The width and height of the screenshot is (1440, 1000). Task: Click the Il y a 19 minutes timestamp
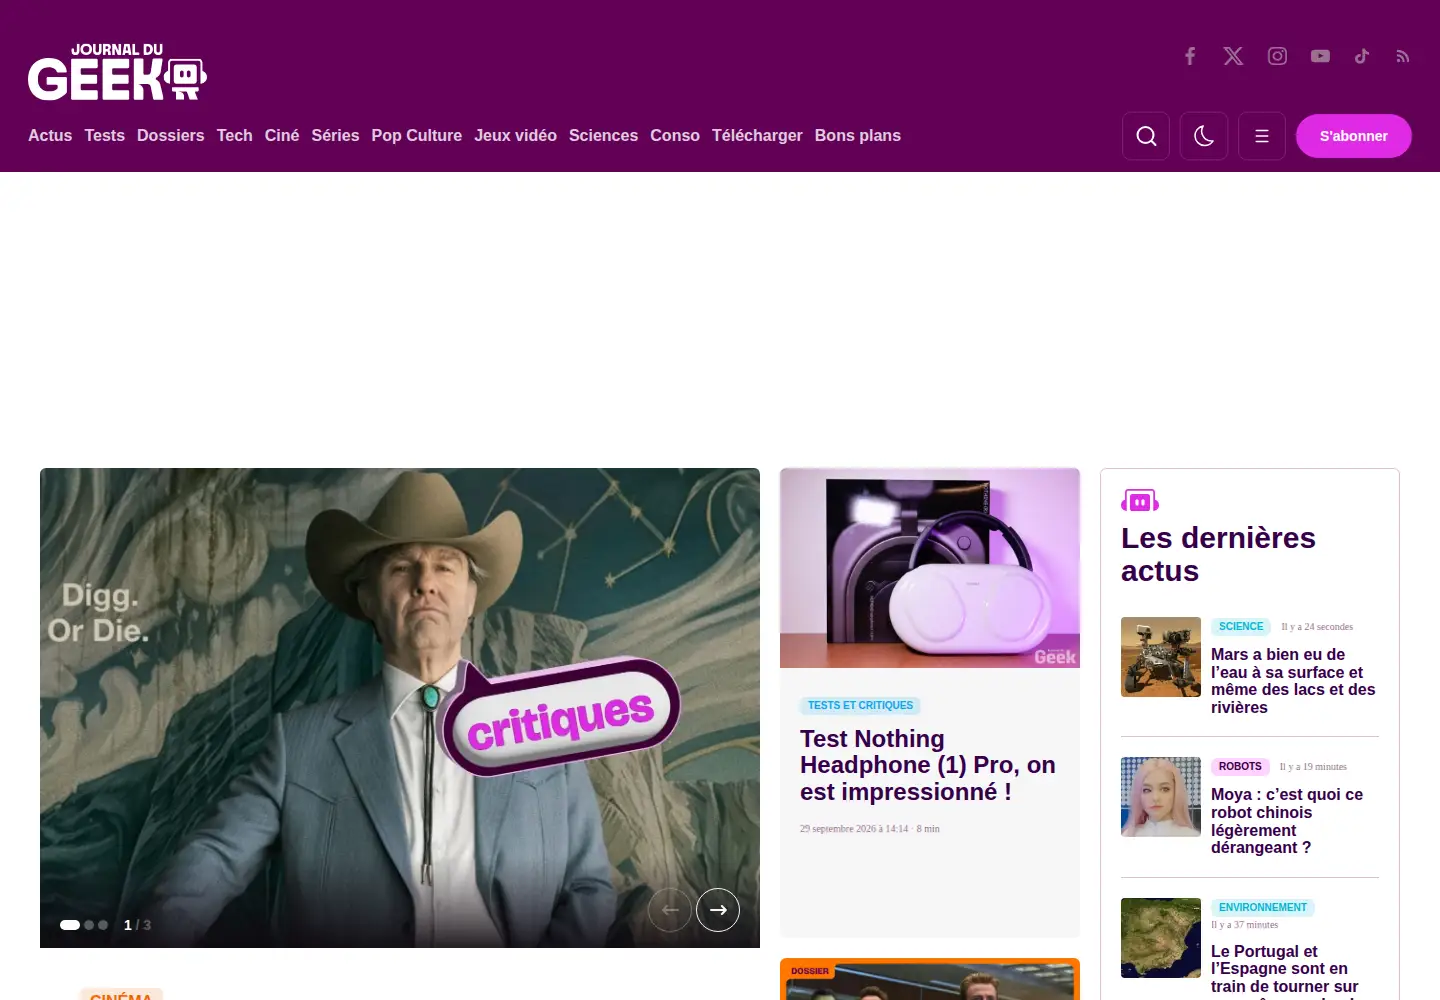pos(1313,767)
